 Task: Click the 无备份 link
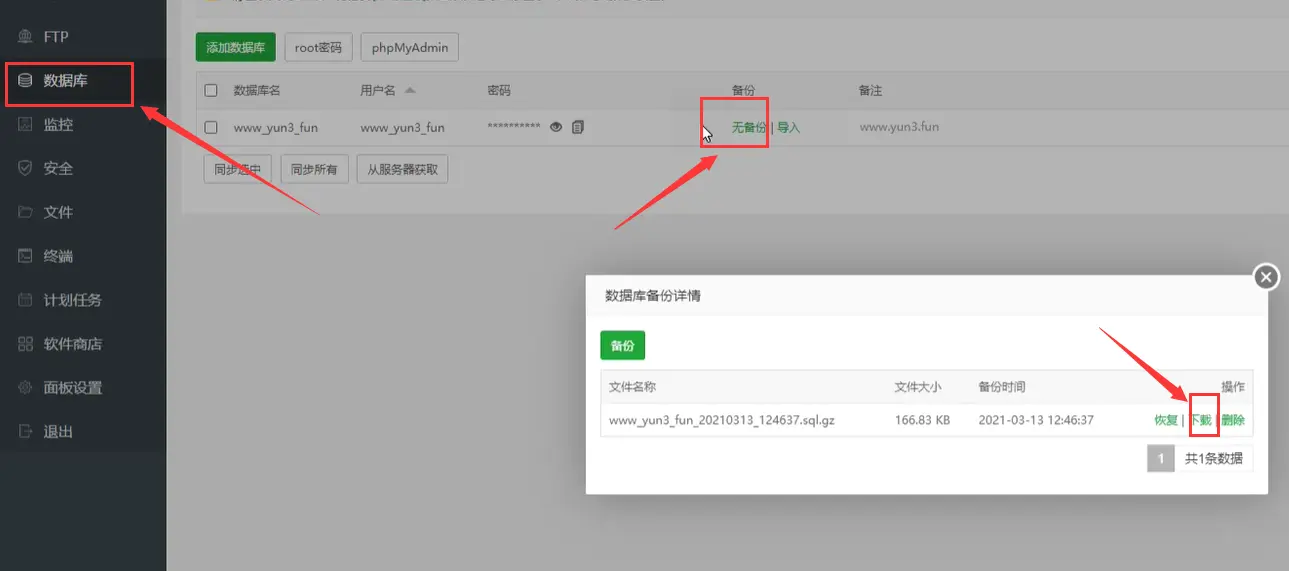749,127
